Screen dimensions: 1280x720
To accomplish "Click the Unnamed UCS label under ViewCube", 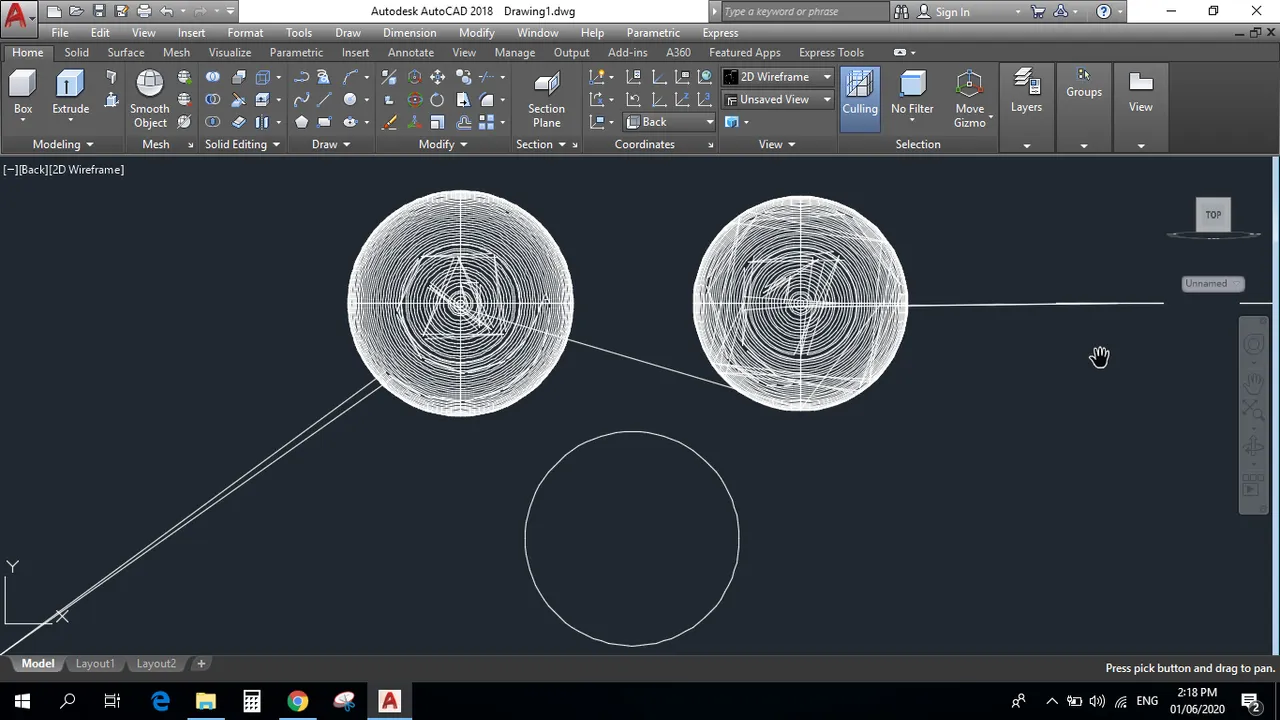I will coord(1212,283).
